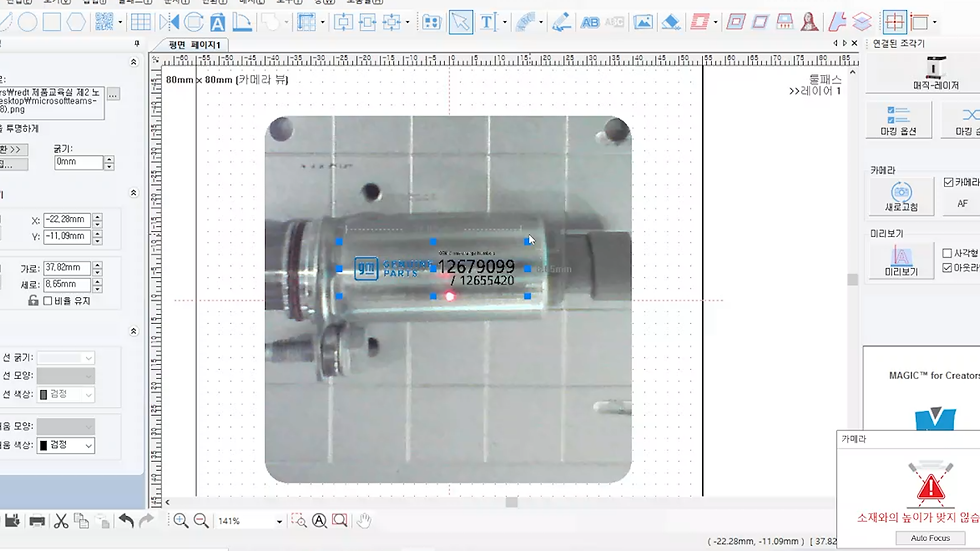Click the AB outlined text icon
Image resolution: width=980 pixels, height=551 pixels.
[x=589, y=22]
